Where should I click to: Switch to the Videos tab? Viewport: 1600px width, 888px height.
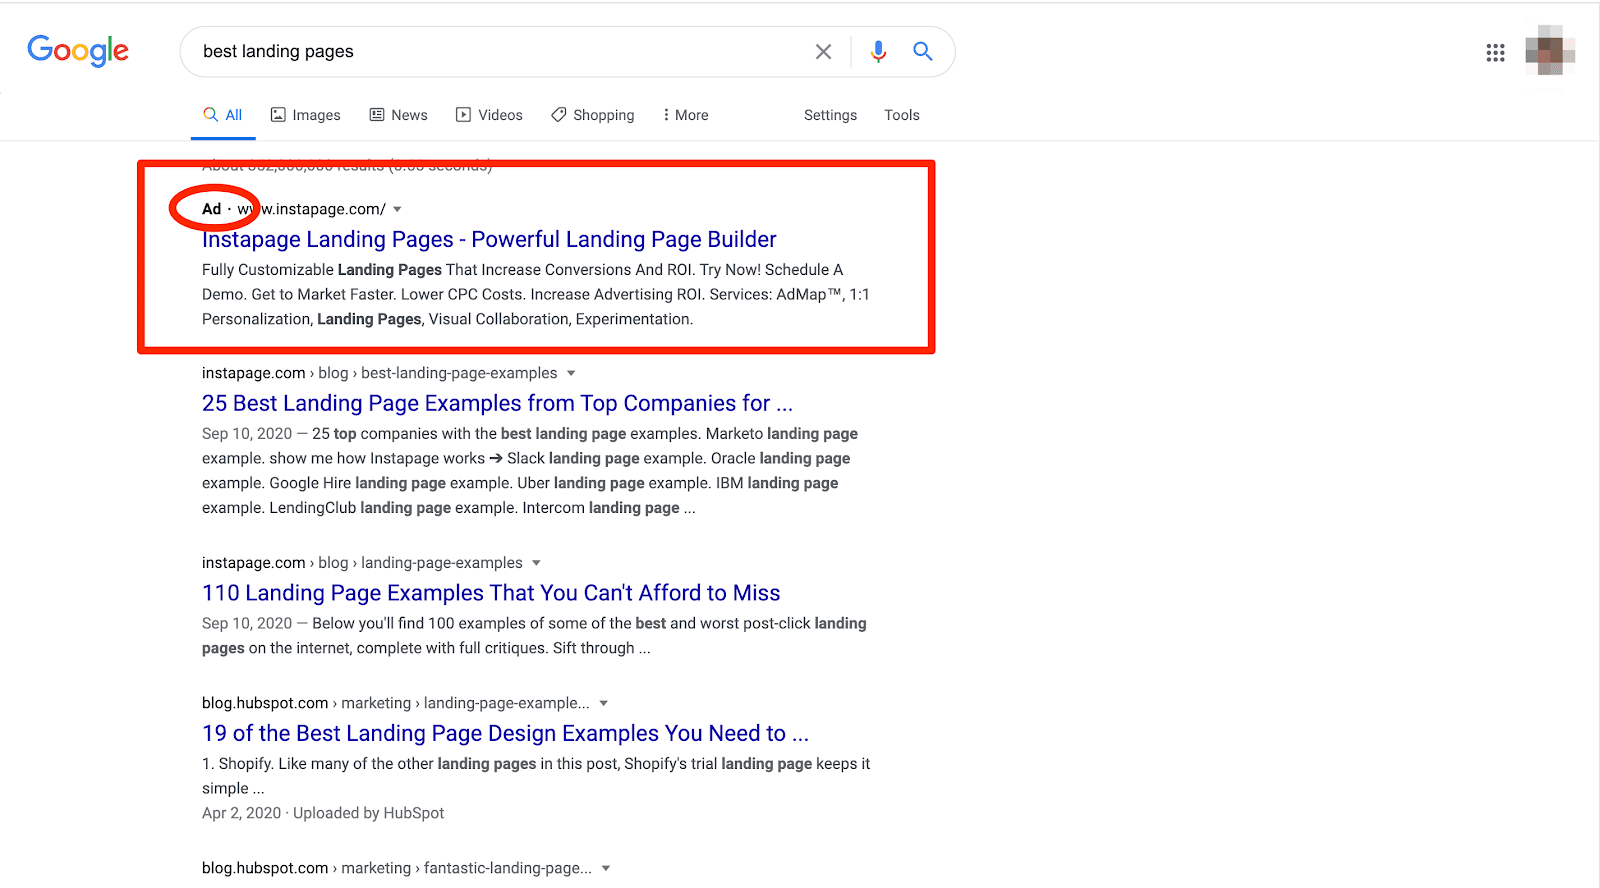(x=489, y=115)
